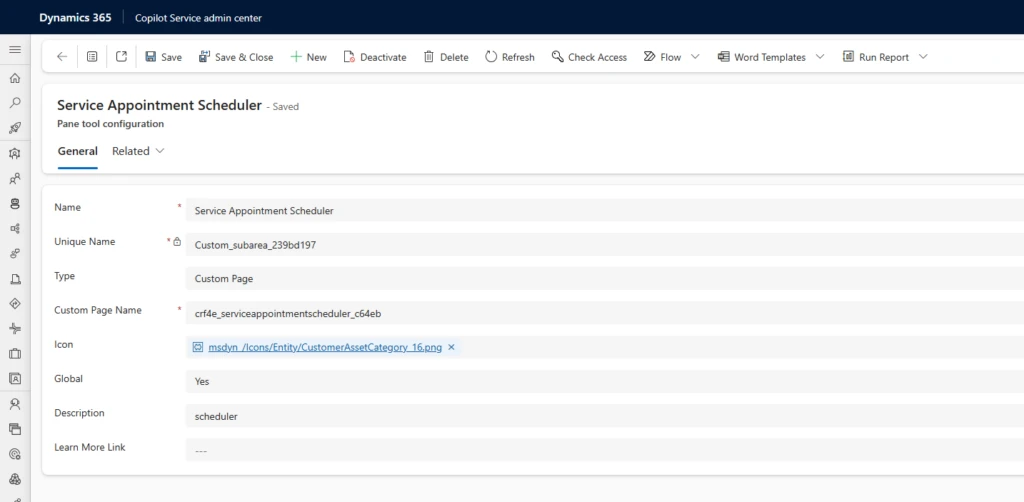This screenshot has height=502, width=1024.
Task: Deactivate this pane tool configuration
Action: [x=374, y=57]
